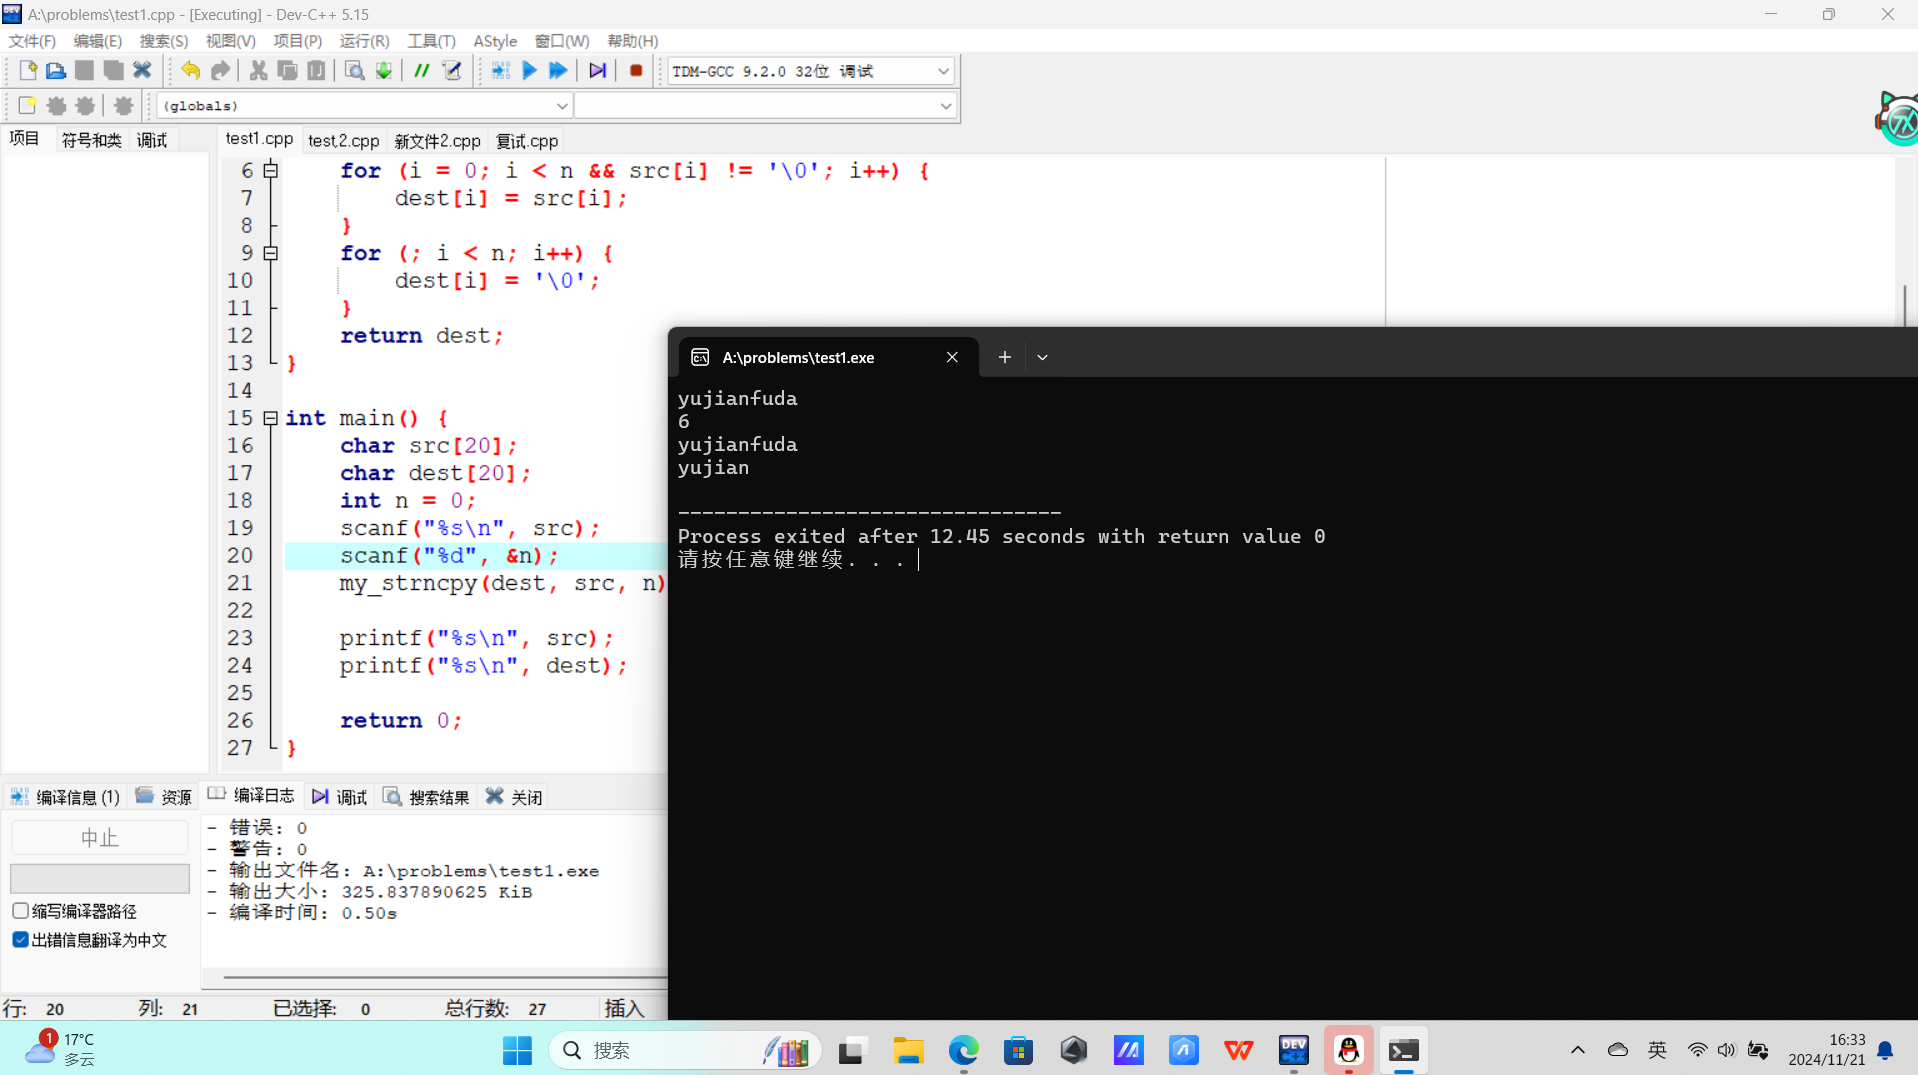Image resolution: width=1918 pixels, height=1075 pixels.
Task: Copy the selected code
Action: 287,71
